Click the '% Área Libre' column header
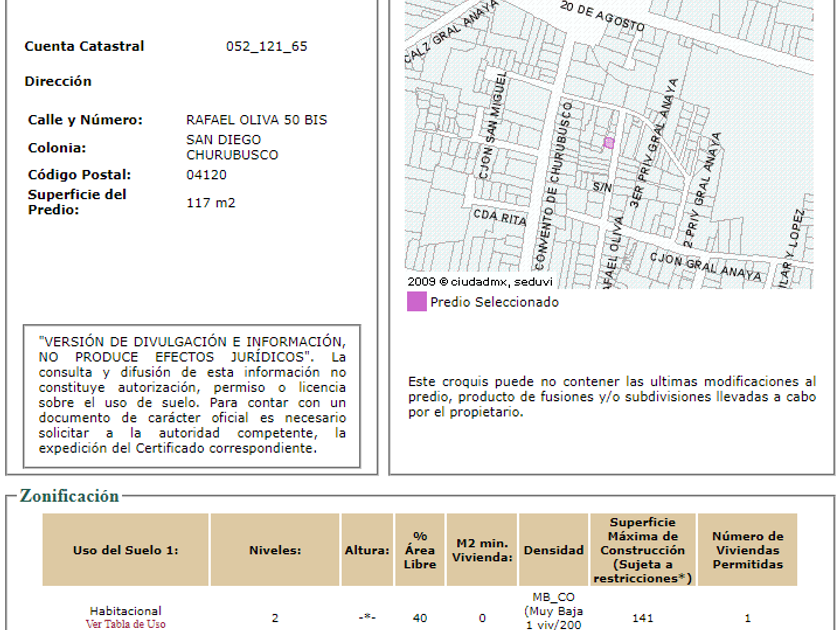The image size is (840, 630). point(420,550)
